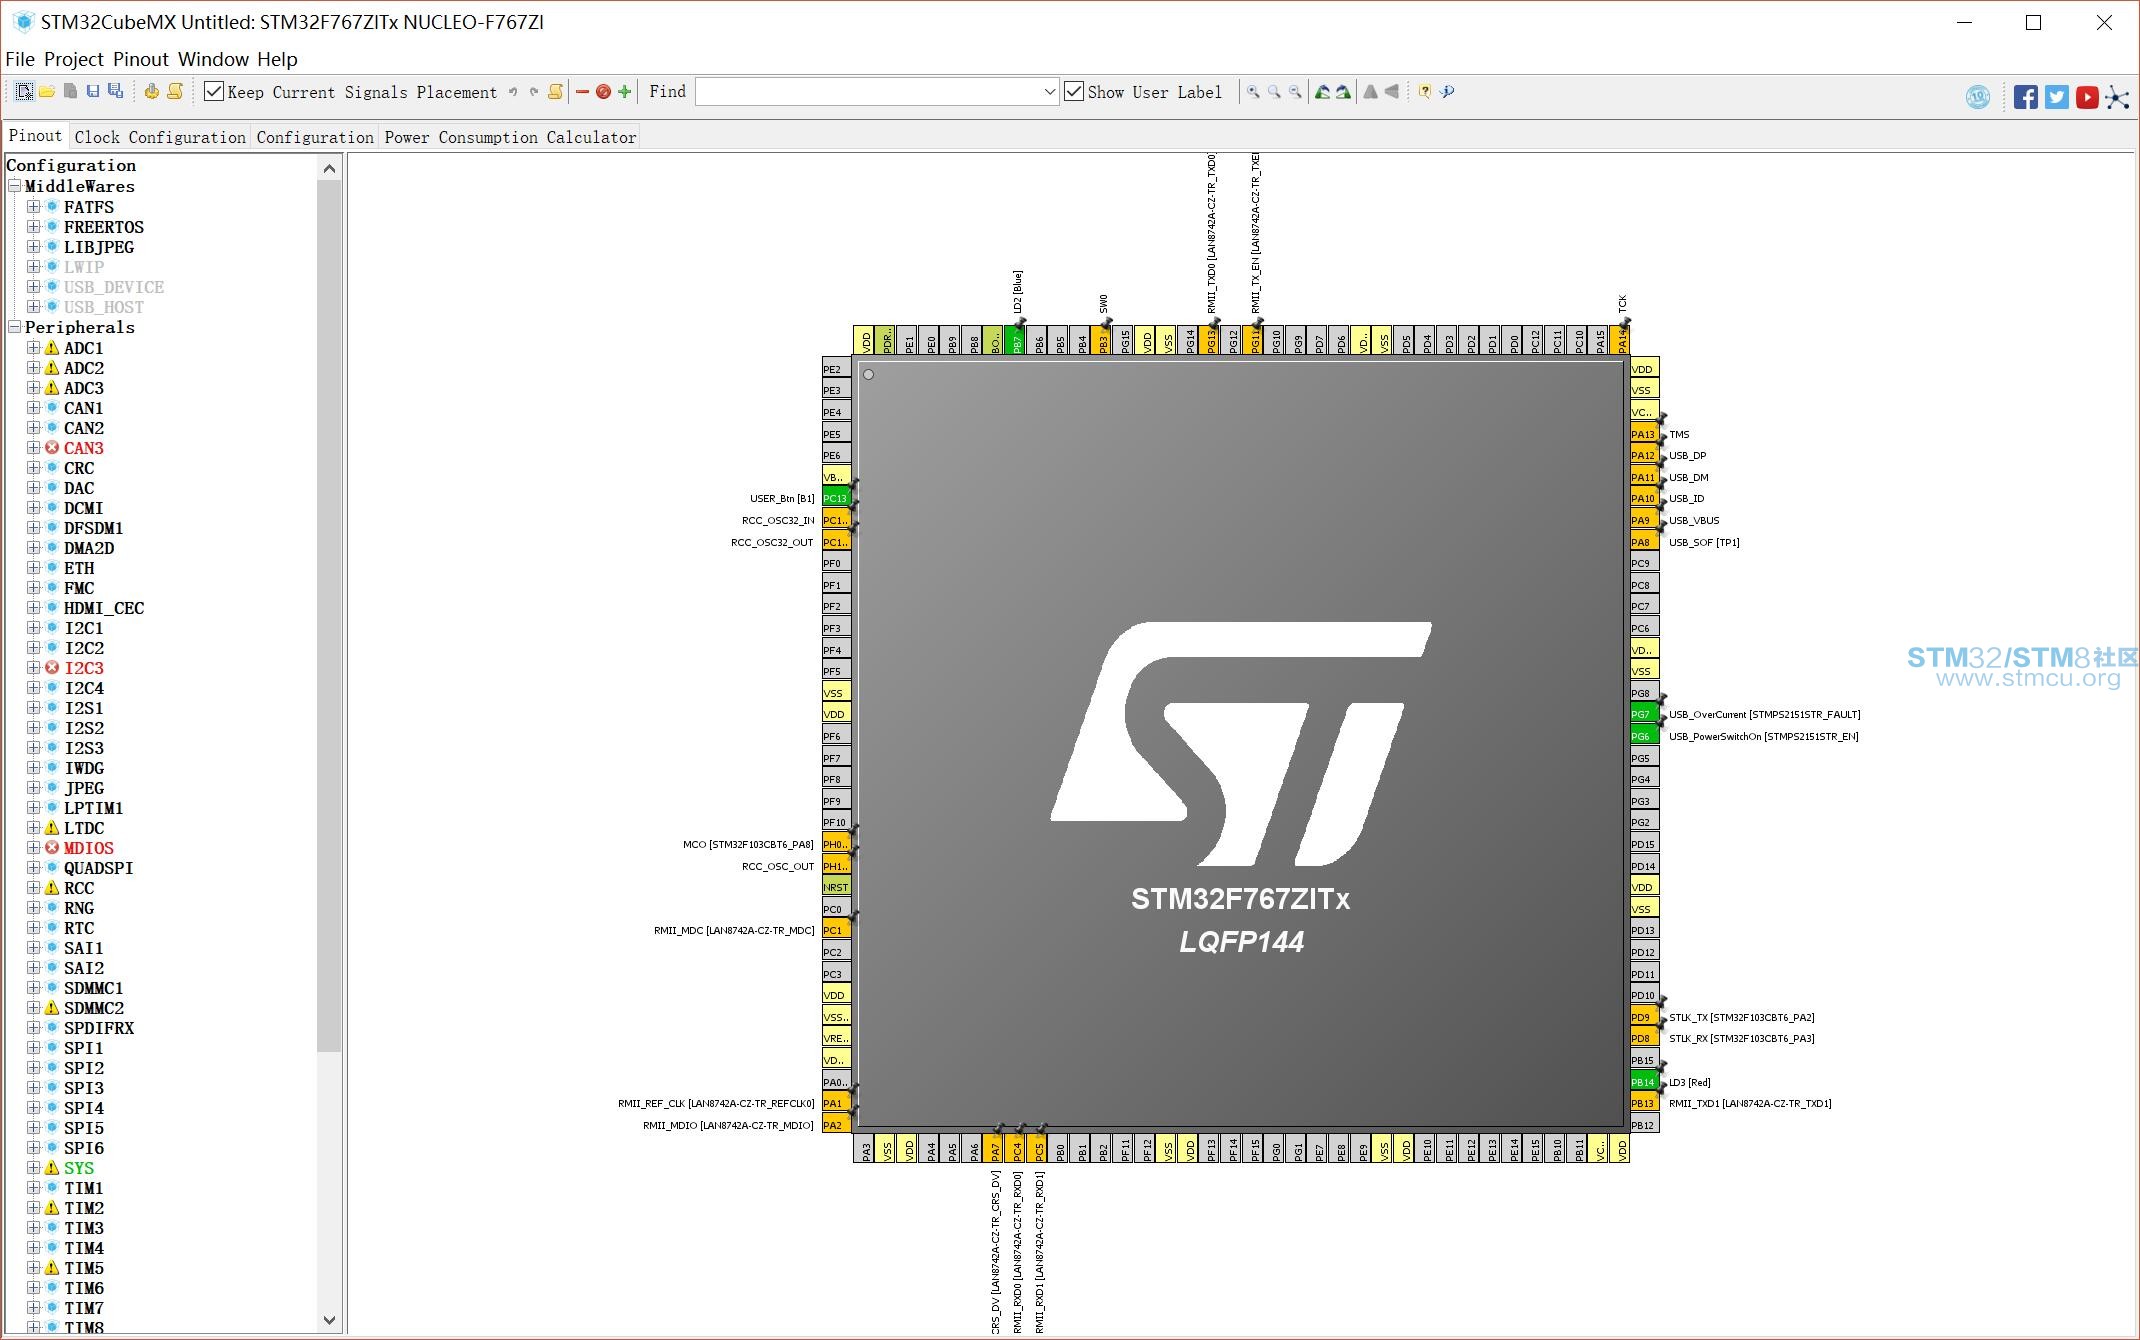Expand the FREERTOS middleware node
This screenshot has width=2140, height=1340.
coord(34,227)
